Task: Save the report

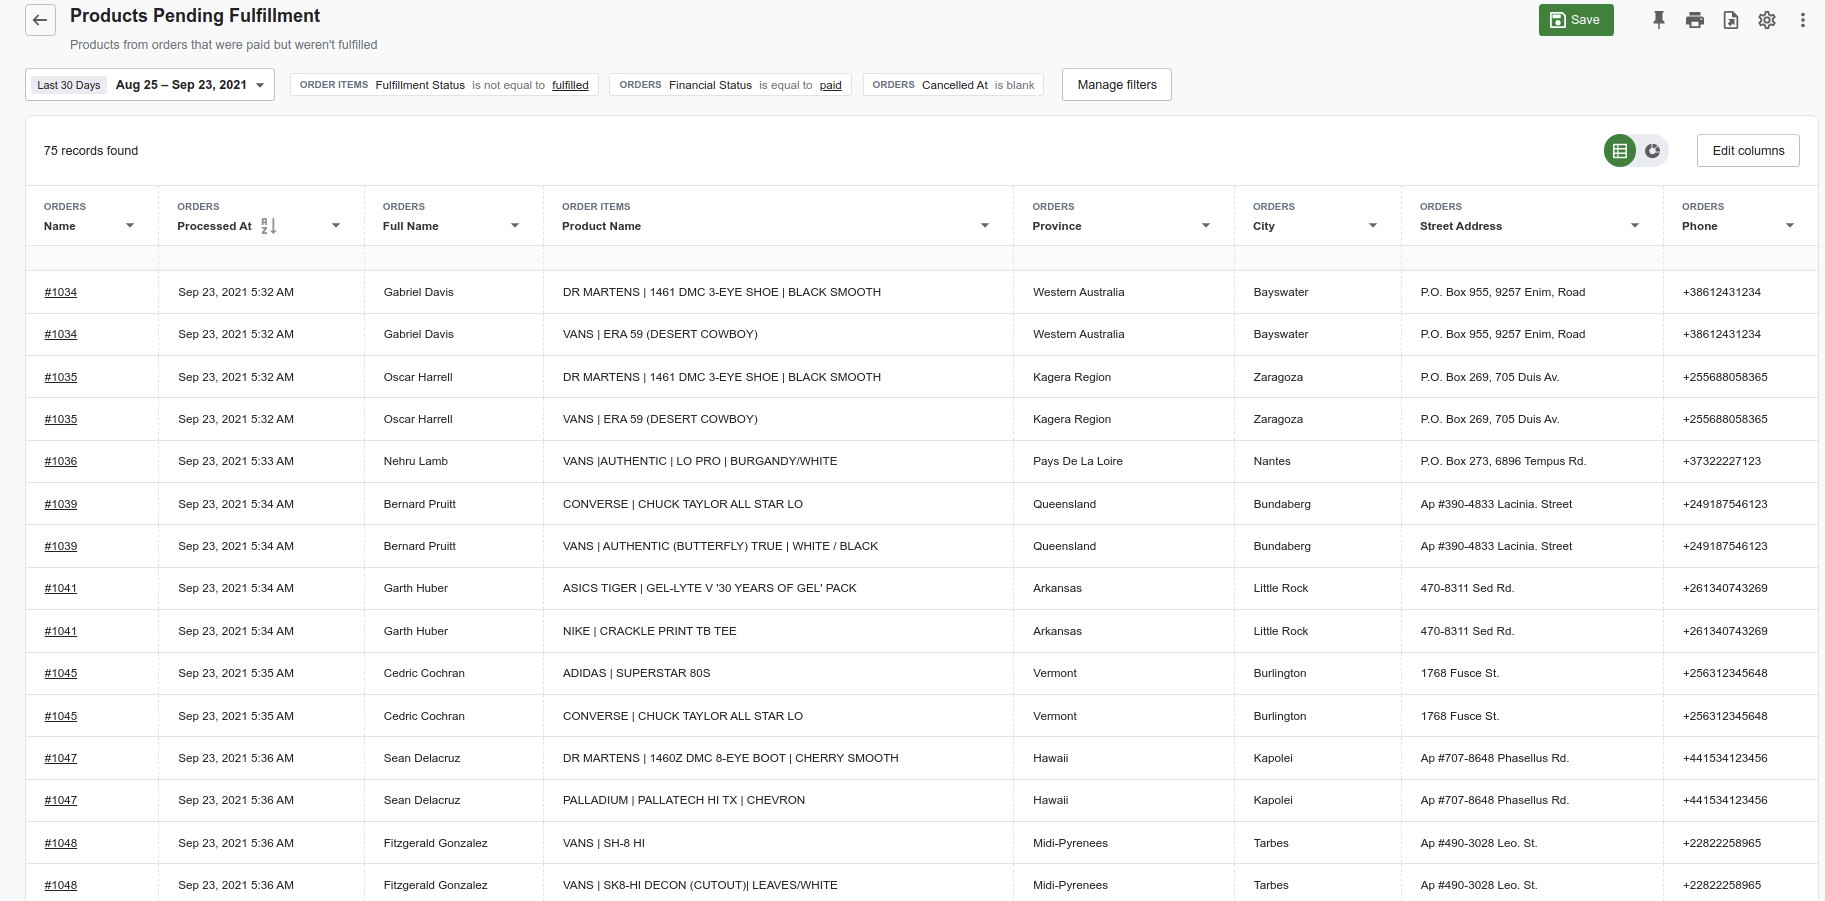Action: click(x=1576, y=19)
